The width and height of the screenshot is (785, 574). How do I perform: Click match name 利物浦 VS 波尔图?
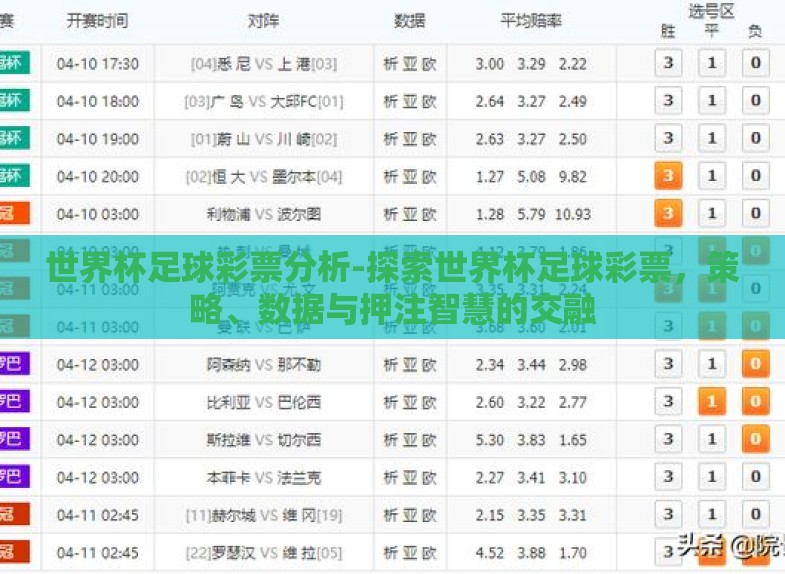[x=264, y=214]
